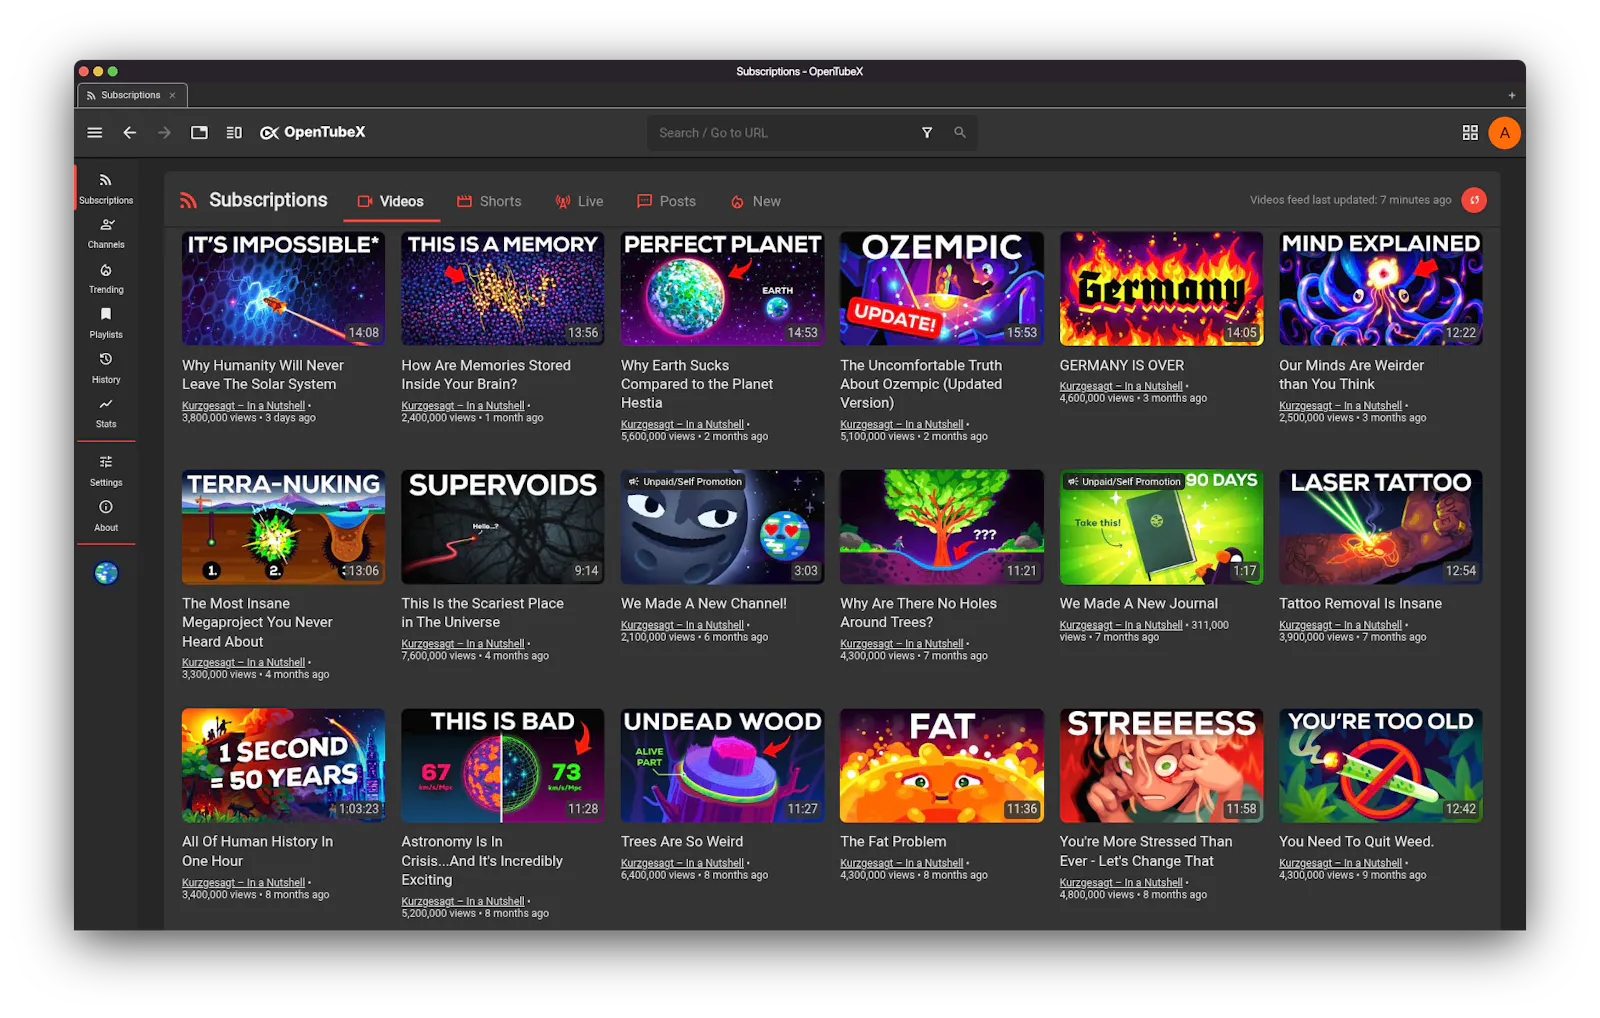Open 'You're More Stressed Than Ever' title
1600x1018 pixels.
tap(1146, 852)
